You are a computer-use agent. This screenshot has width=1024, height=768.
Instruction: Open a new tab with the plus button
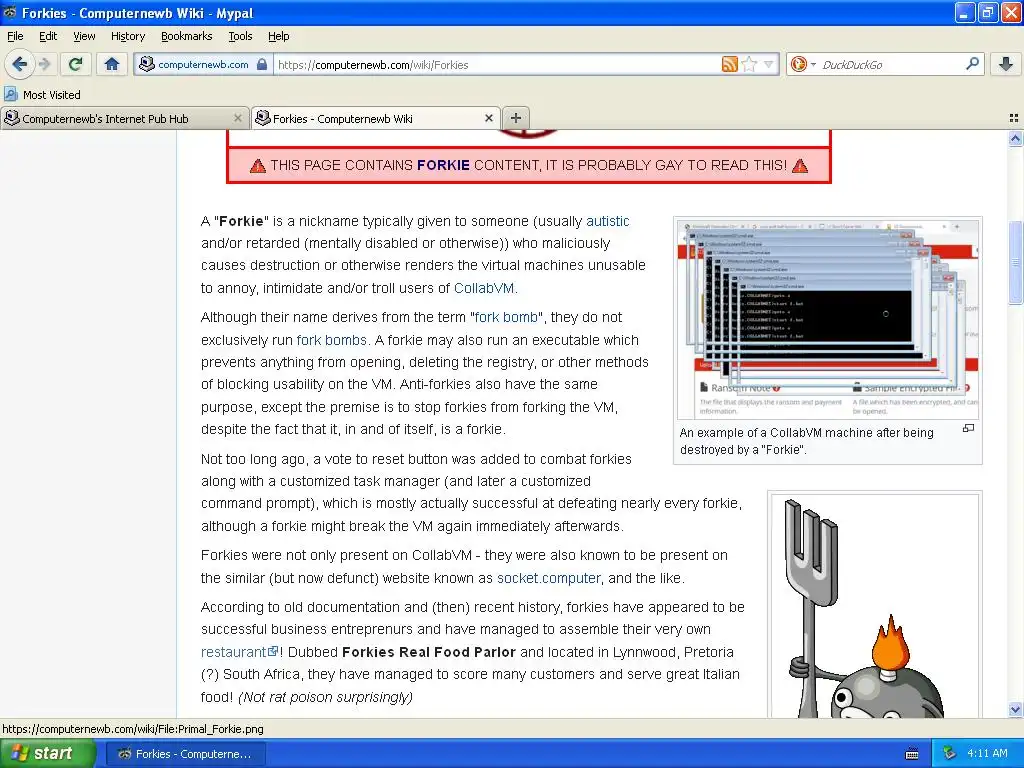515,118
